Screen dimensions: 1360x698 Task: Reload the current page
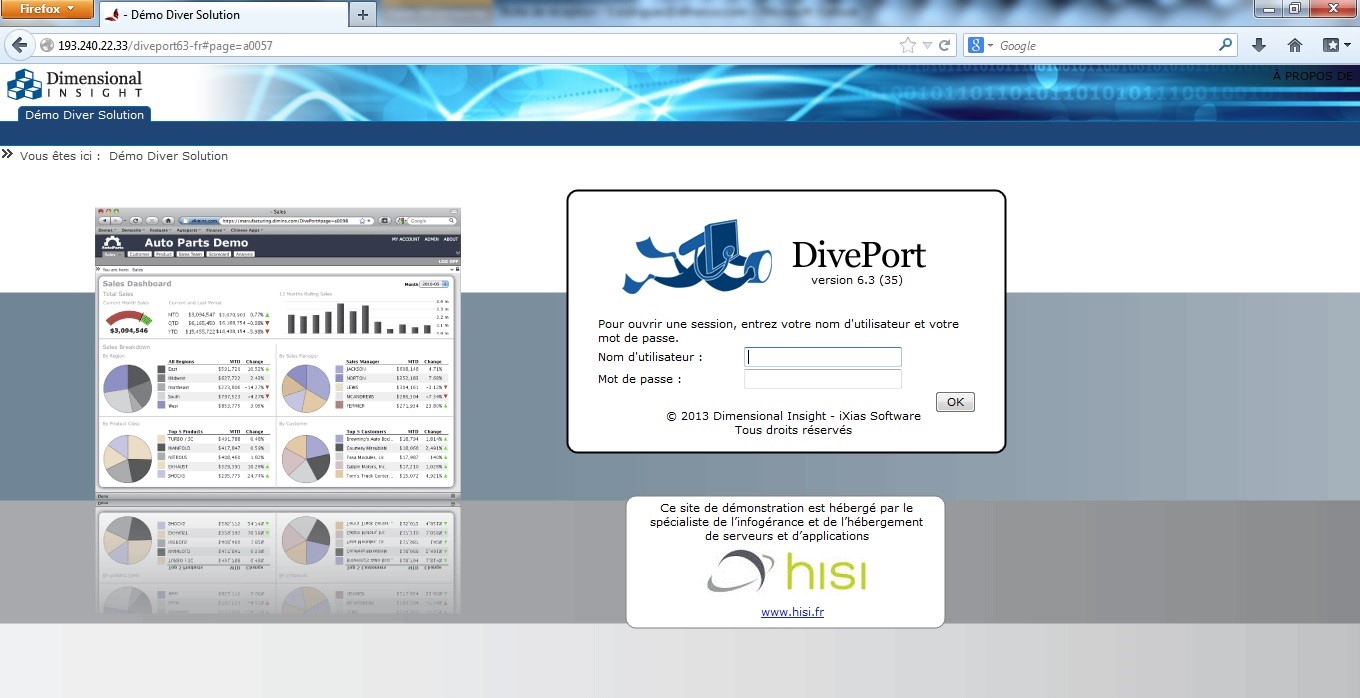(x=944, y=46)
